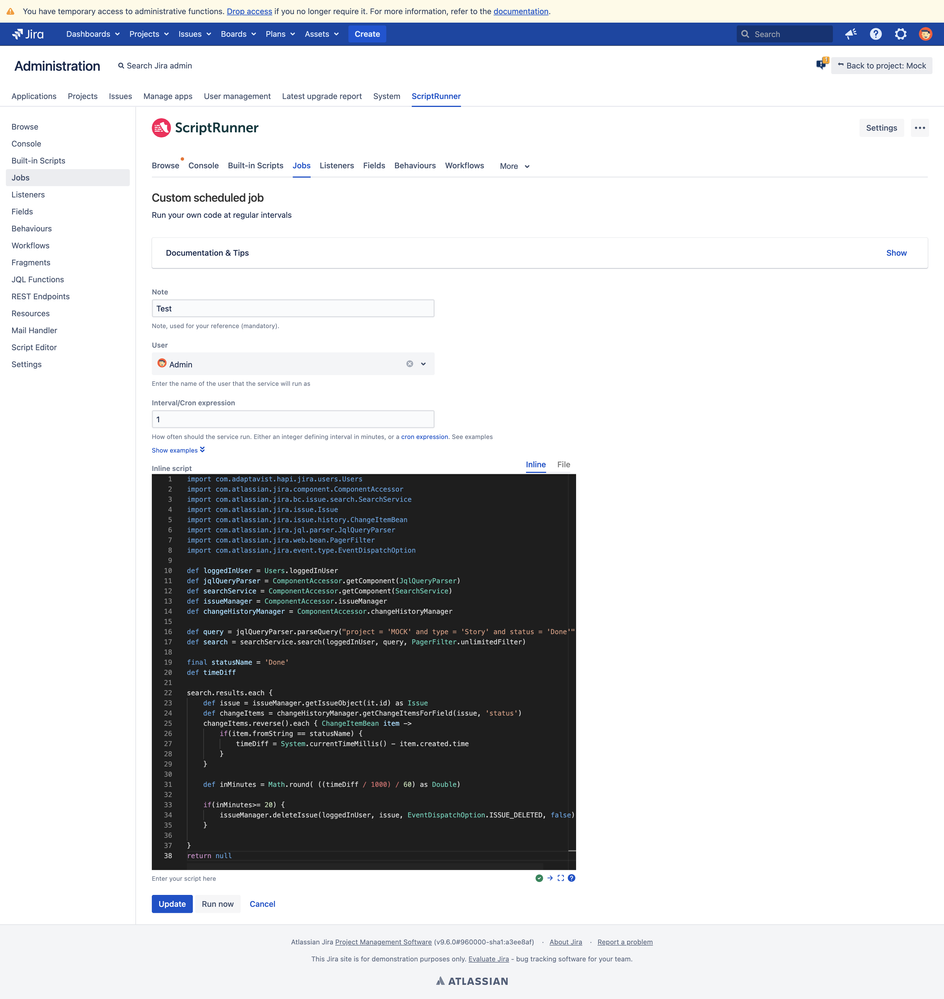Switch to the Inline script tab
Viewport: 944px width, 999px height.
click(536, 464)
